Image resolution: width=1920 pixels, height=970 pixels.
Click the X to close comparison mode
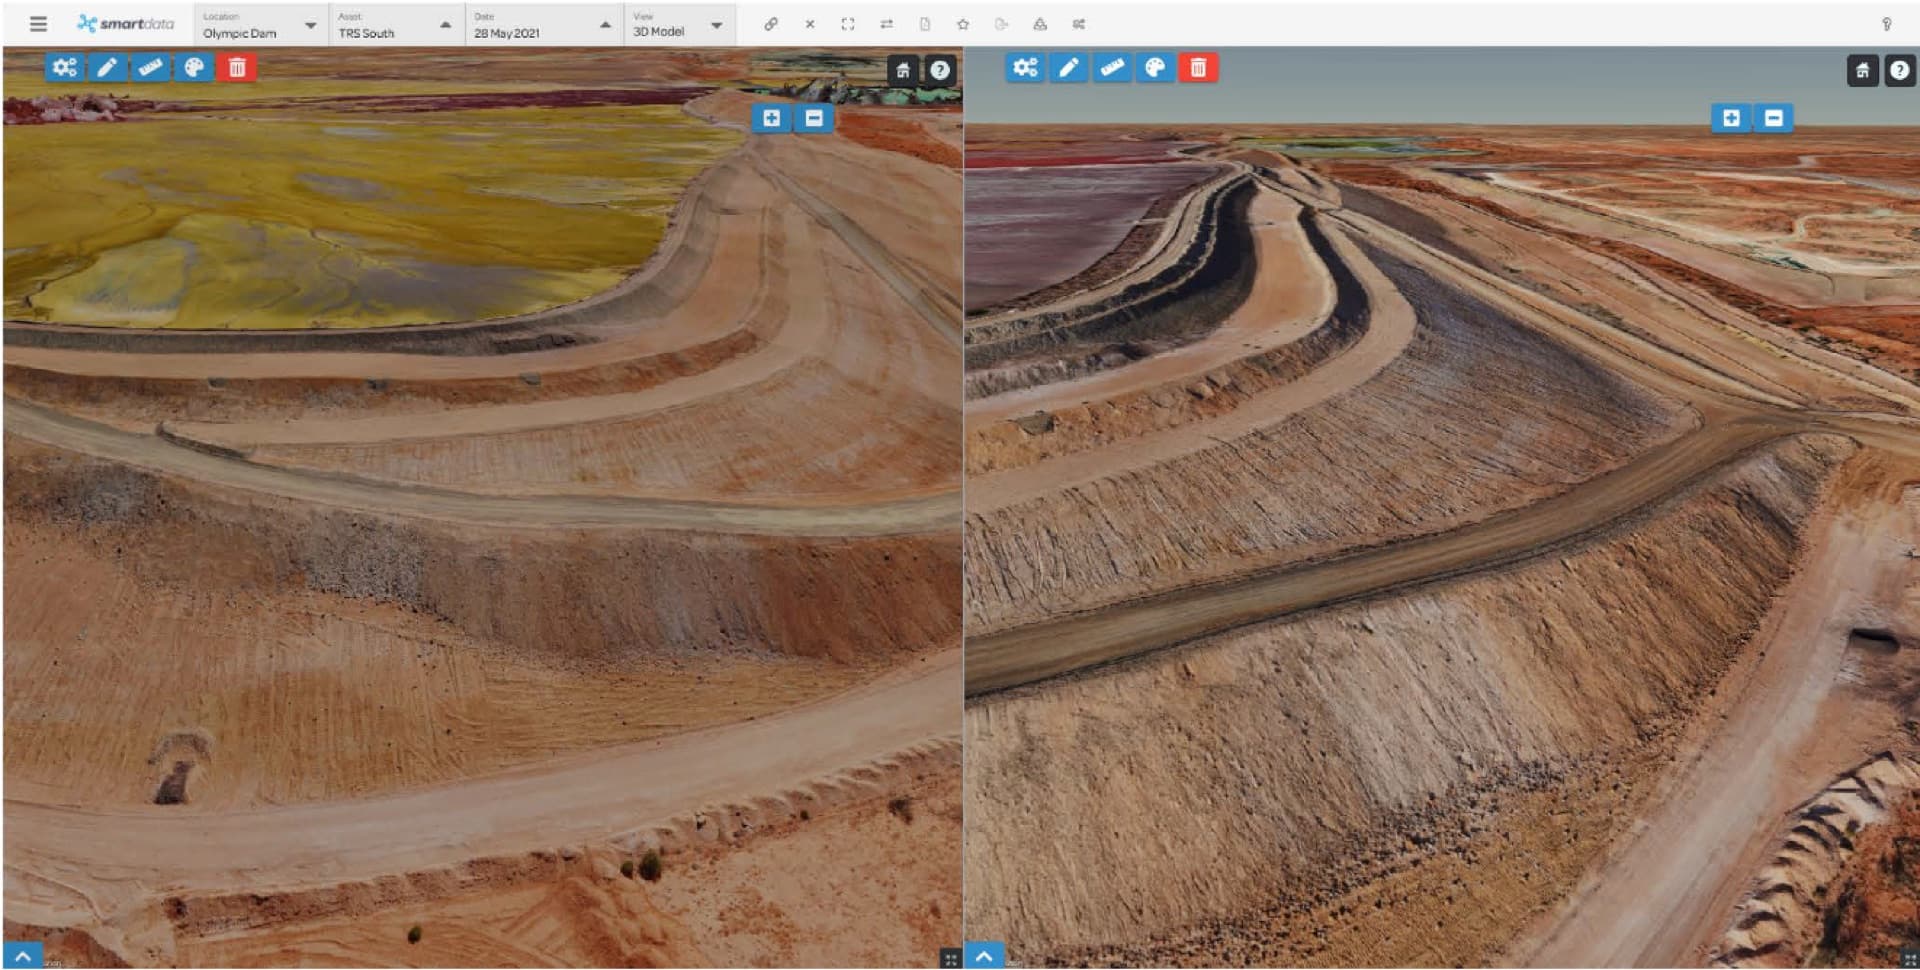pyautogui.click(x=810, y=23)
